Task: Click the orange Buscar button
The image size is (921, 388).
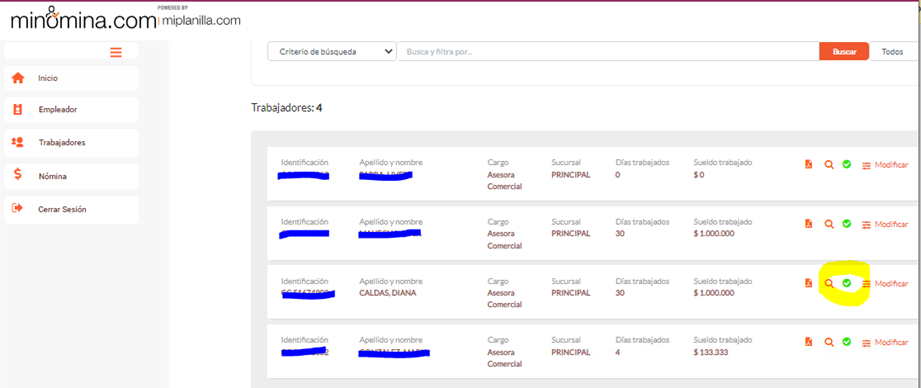Action: [844, 52]
